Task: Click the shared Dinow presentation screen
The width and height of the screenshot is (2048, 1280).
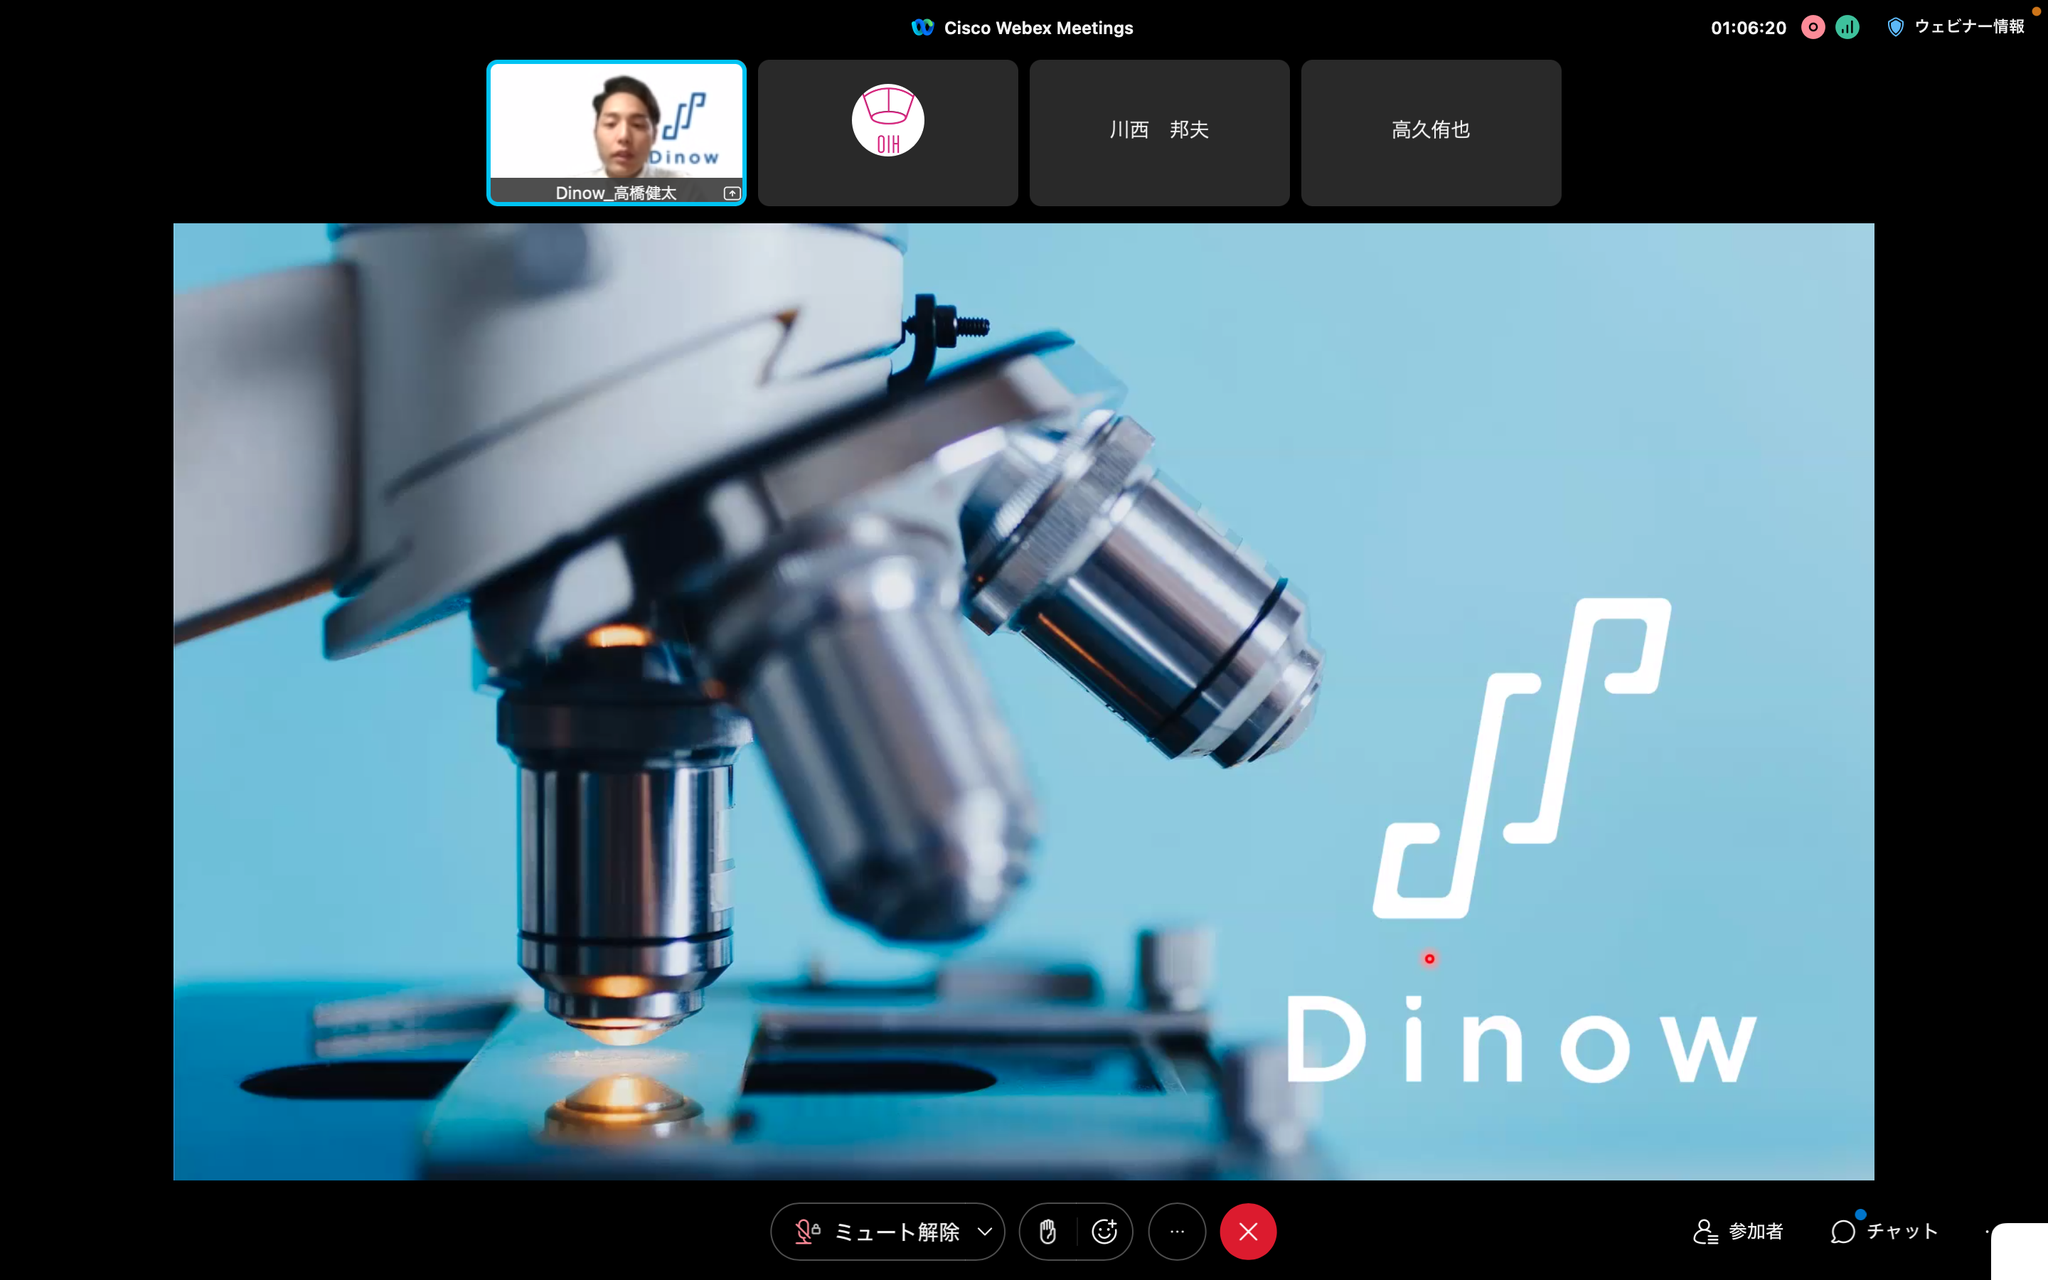Action: click(x=1023, y=701)
